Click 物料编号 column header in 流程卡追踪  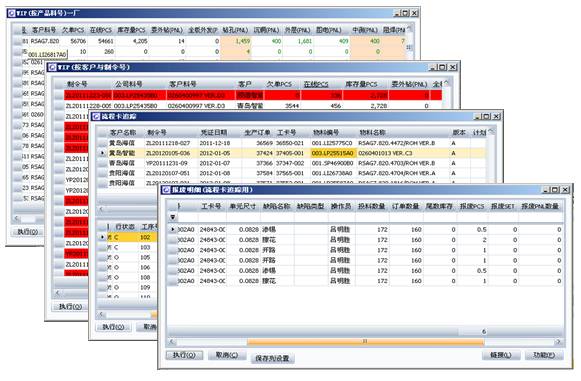(x=326, y=132)
